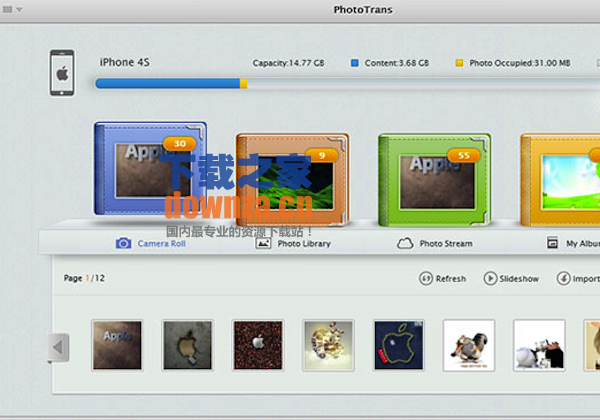Click the iPhone device icon
This screenshot has width=600, height=420.
coord(62,73)
